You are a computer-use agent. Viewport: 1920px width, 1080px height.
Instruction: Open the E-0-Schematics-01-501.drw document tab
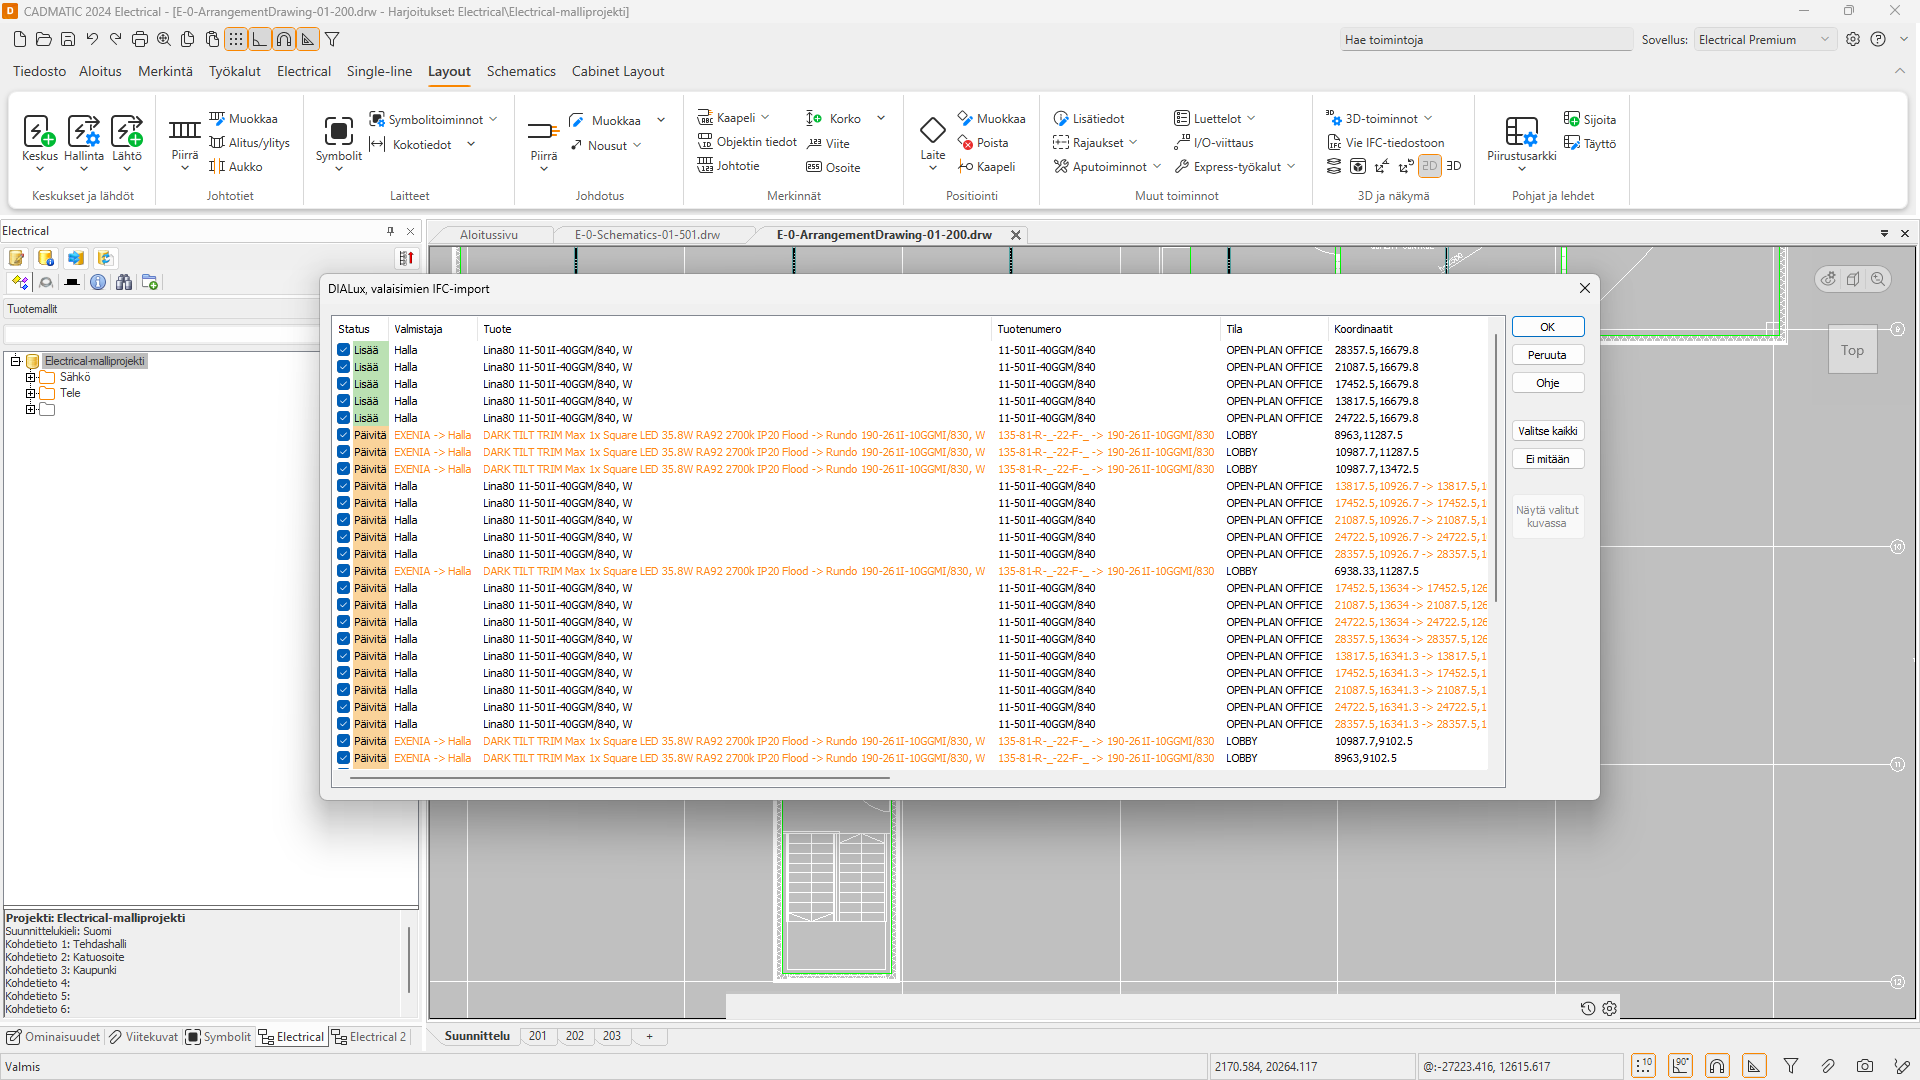point(646,235)
